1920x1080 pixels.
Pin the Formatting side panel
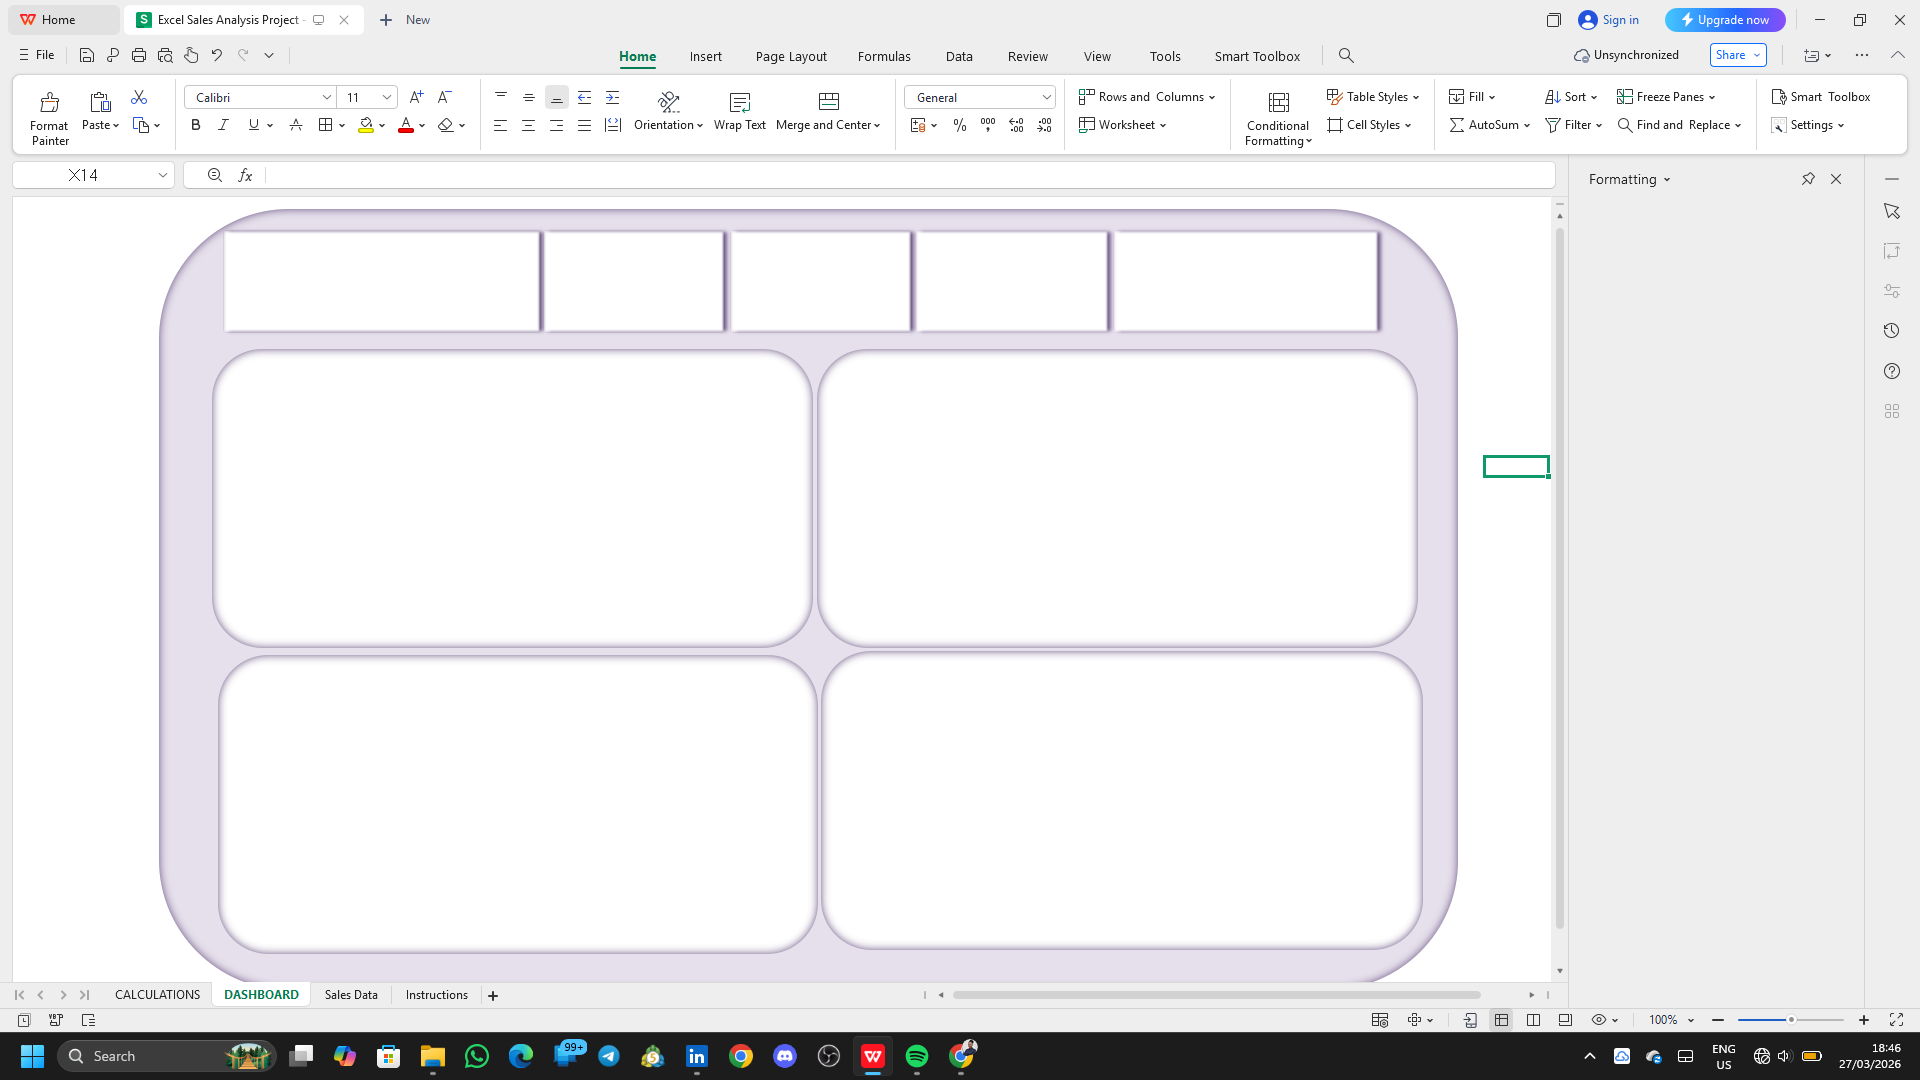pos(1808,179)
